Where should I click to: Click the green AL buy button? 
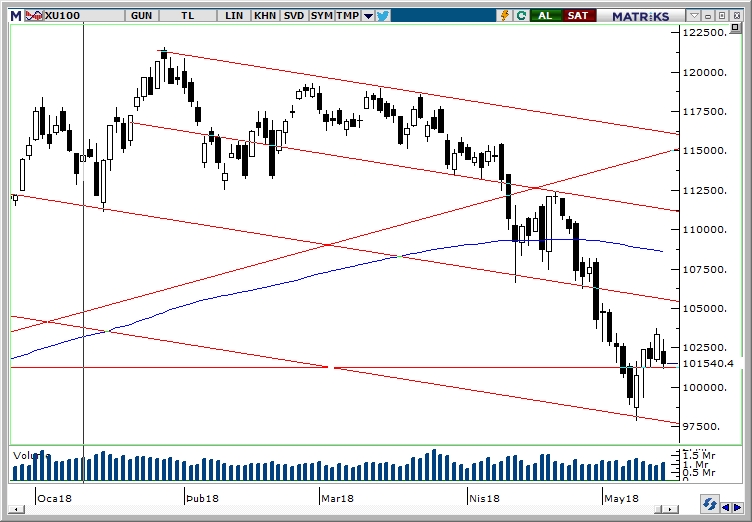click(x=545, y=15)
